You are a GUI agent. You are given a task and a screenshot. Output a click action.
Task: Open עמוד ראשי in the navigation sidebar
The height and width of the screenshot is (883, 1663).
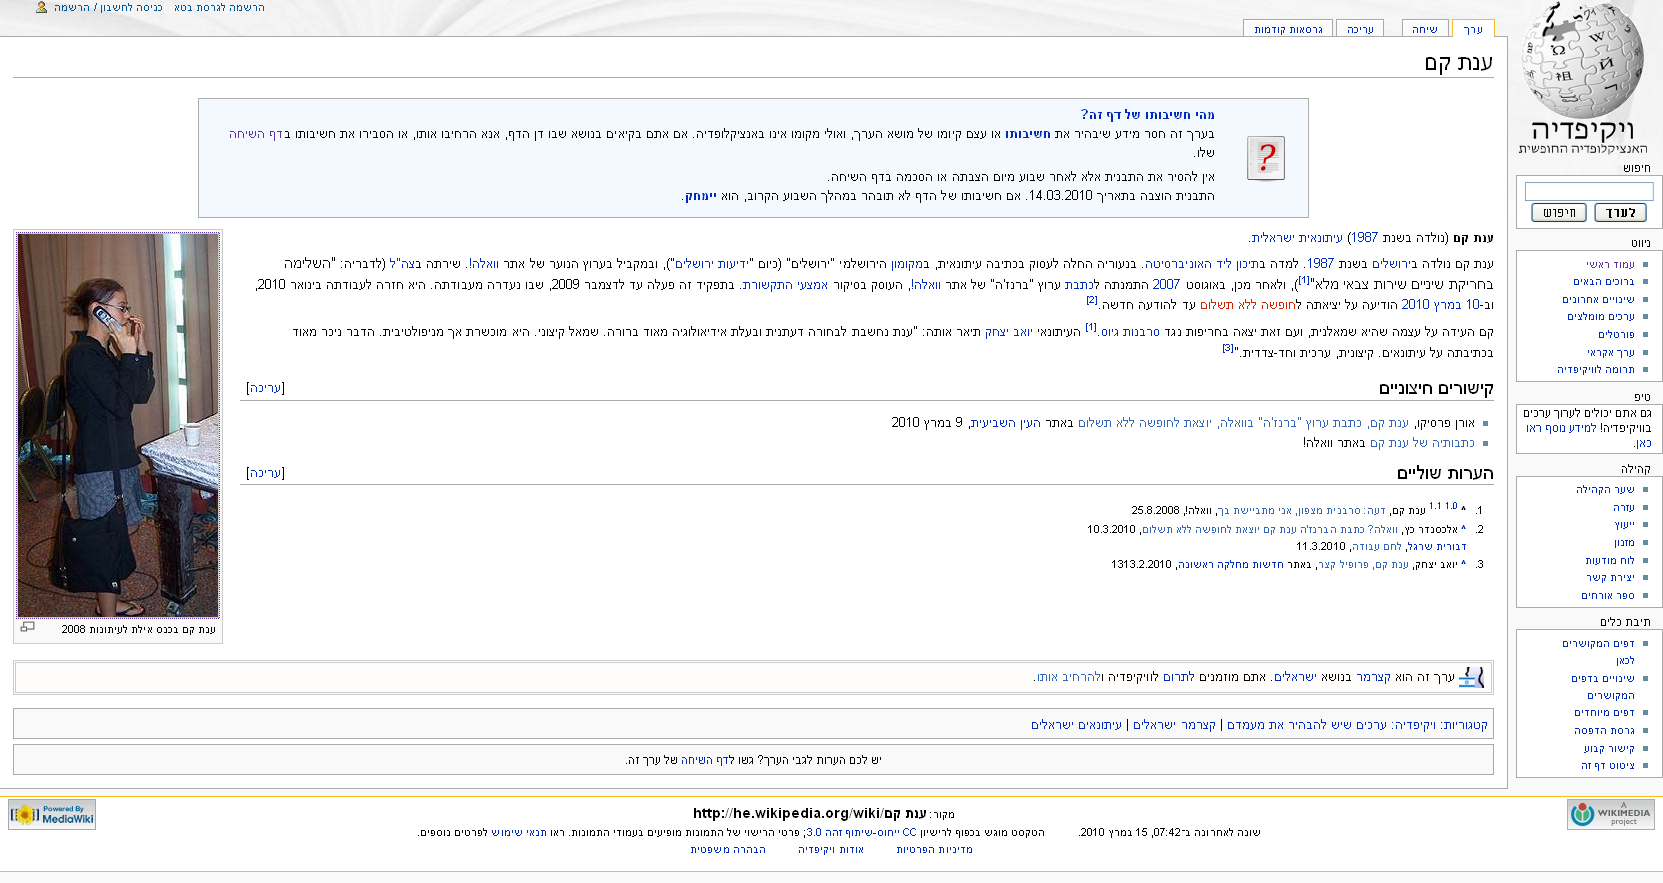tap(1610, 264)
